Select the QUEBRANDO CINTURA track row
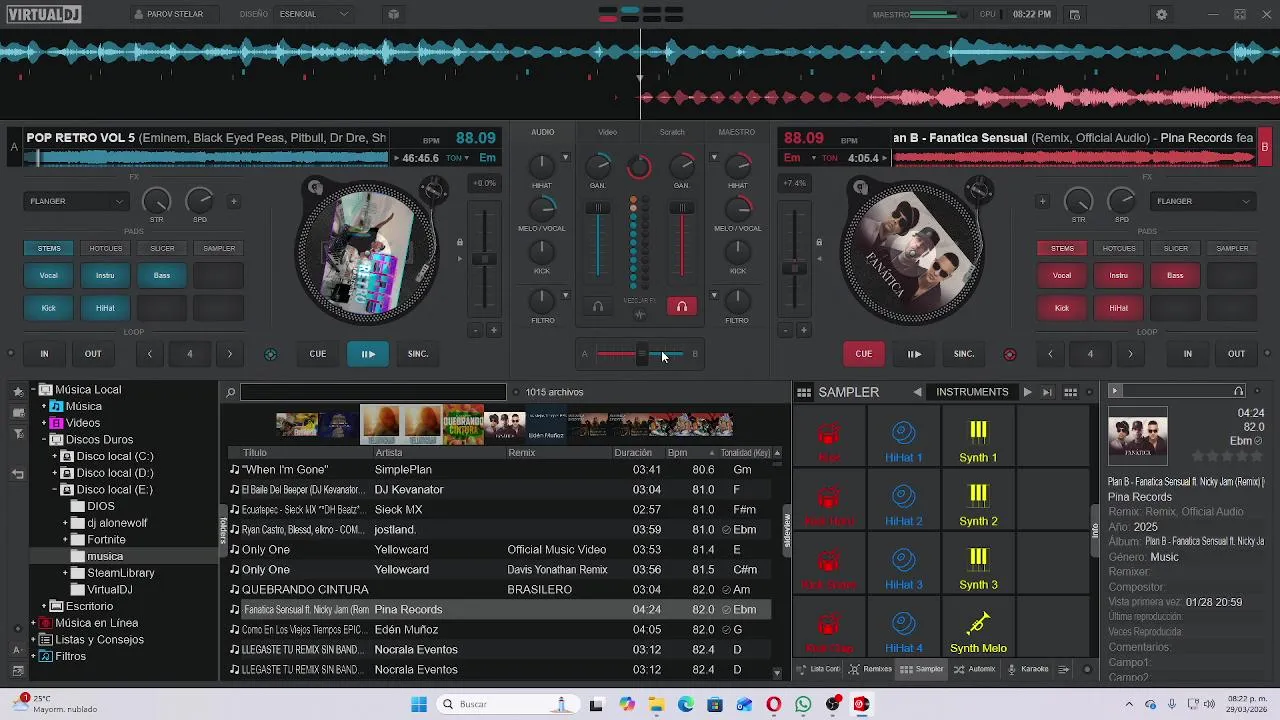 (x=500, y=590)
